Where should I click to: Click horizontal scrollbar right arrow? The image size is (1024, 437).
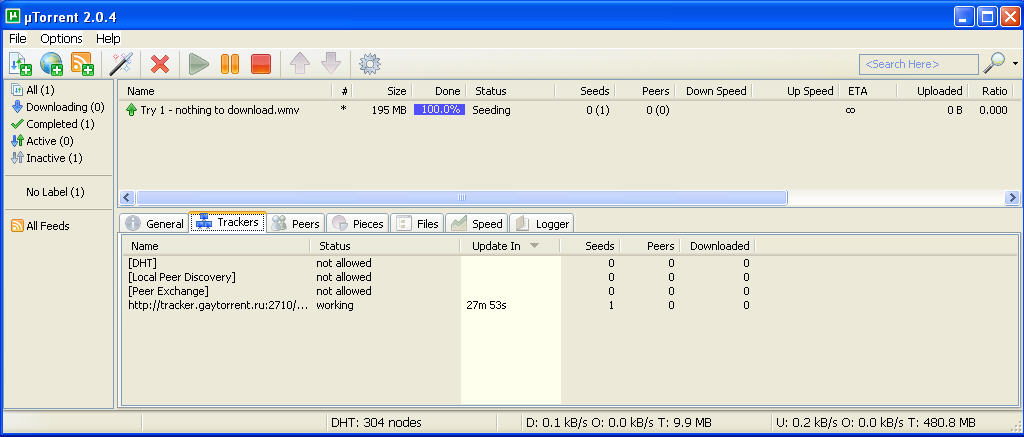1012,197
